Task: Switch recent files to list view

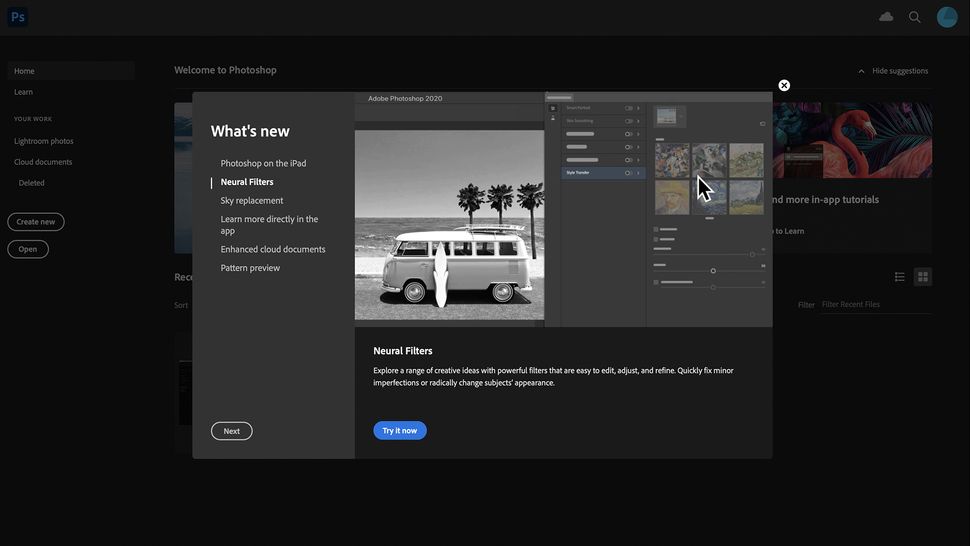Action: (x=899, y=277)
